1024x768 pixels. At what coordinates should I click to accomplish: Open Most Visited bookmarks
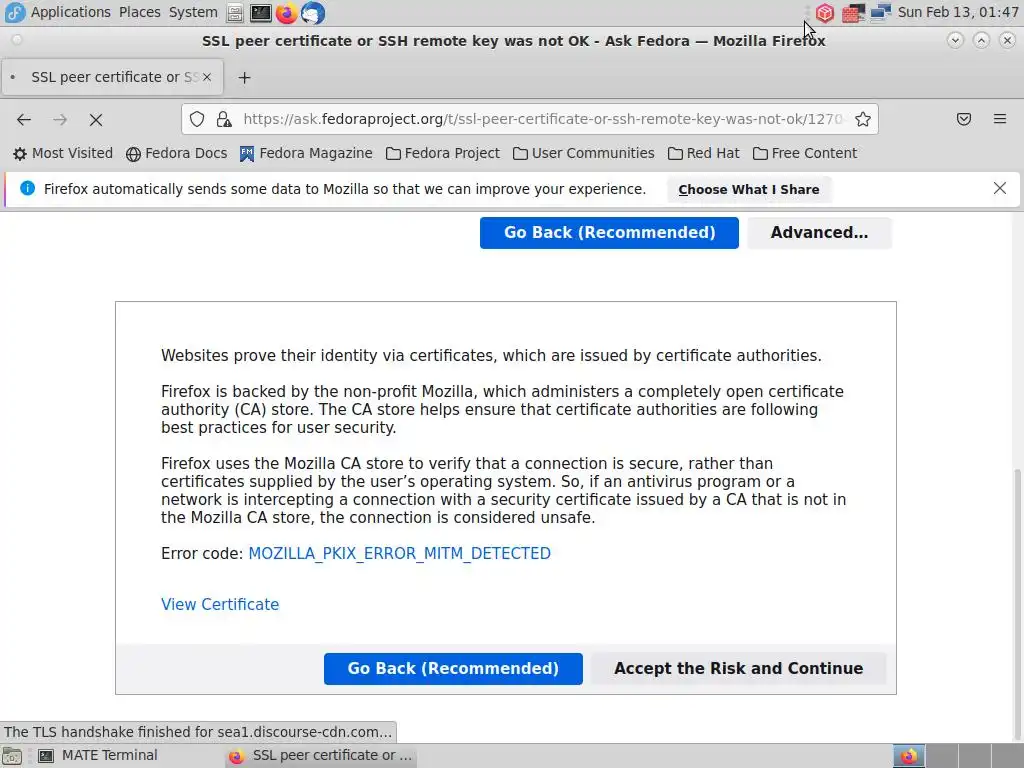[x=63, y=153]
